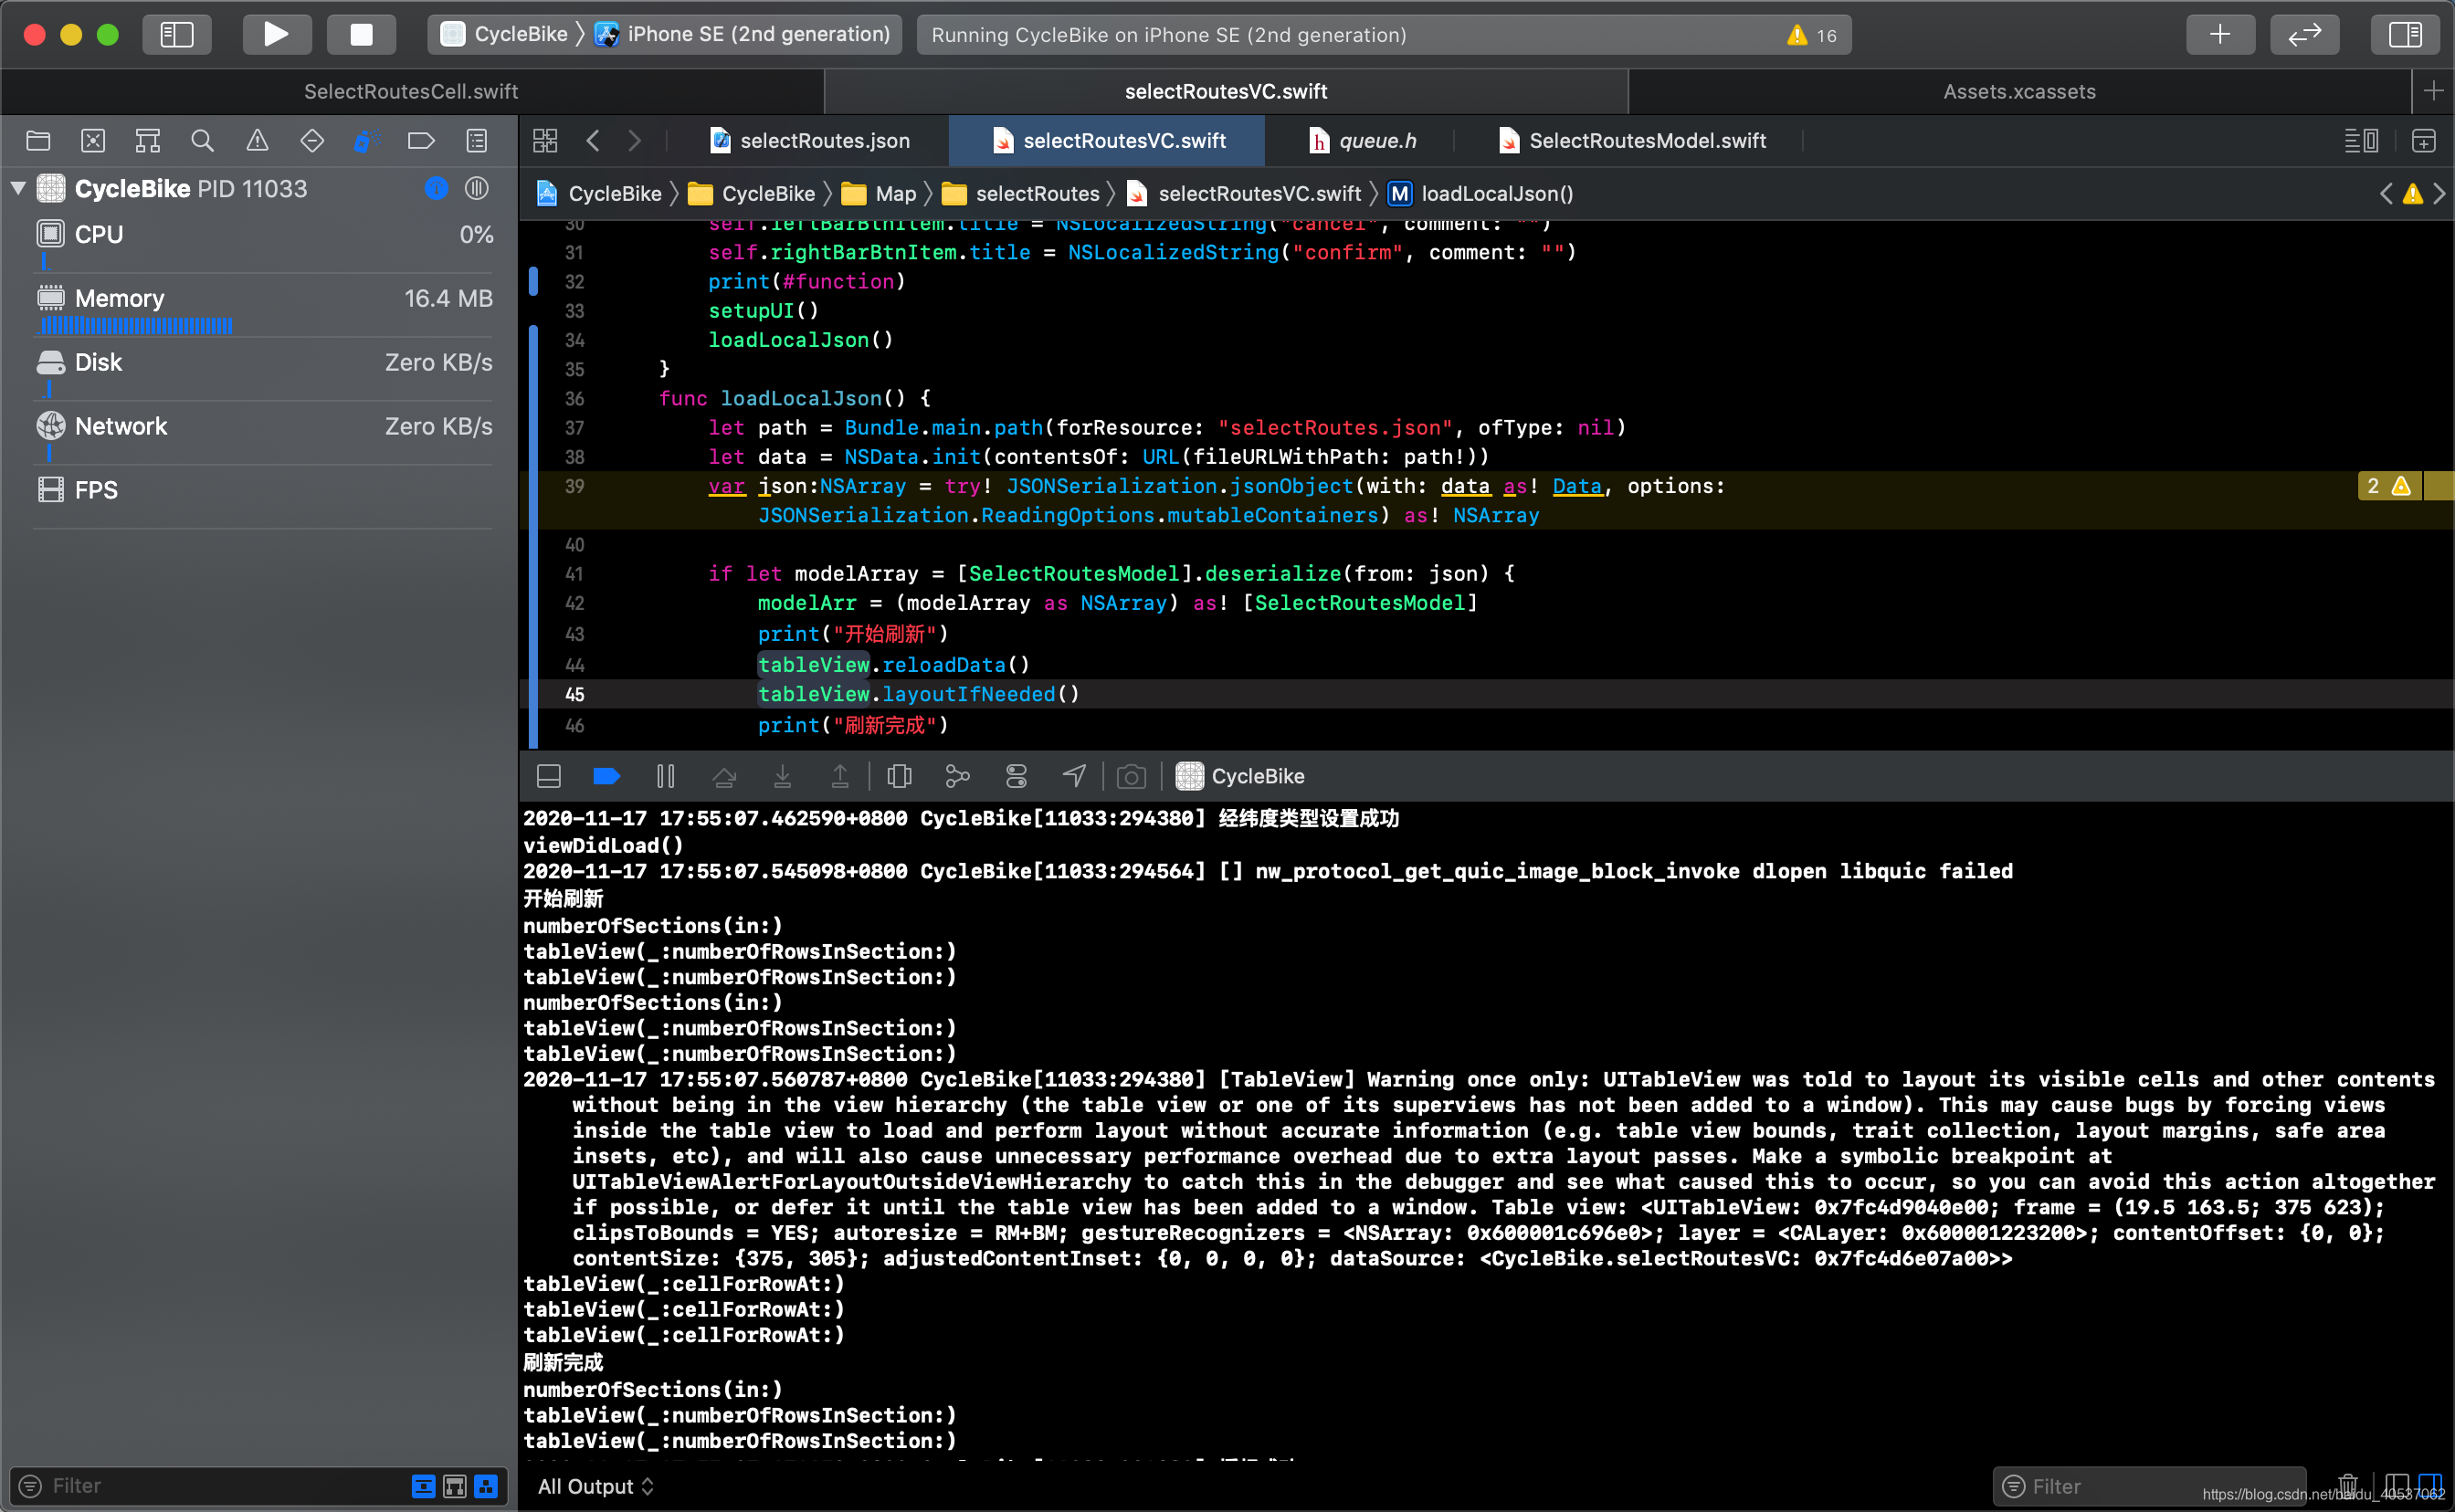The image size is (2455, 1512).
Task: Click loadLocalJson() method in jump bar
Action: pos(1480,194)
